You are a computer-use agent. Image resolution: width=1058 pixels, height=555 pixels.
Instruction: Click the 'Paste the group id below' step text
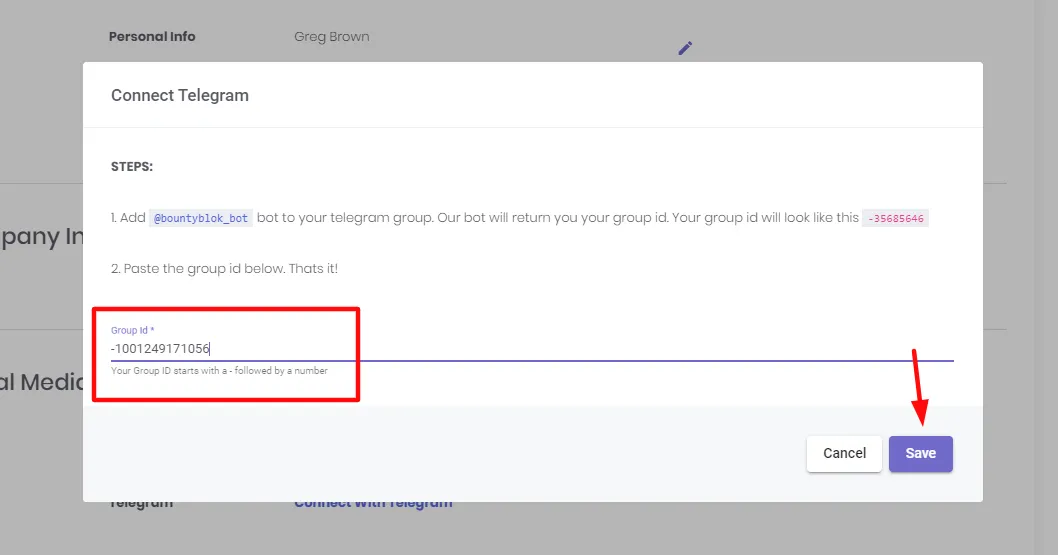pyautogui.click(x=224, y=268)
